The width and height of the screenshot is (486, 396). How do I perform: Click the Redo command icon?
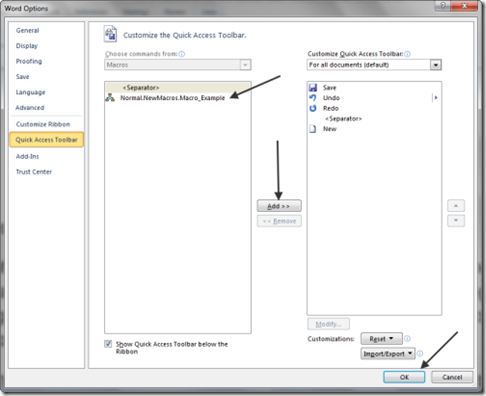313,108
